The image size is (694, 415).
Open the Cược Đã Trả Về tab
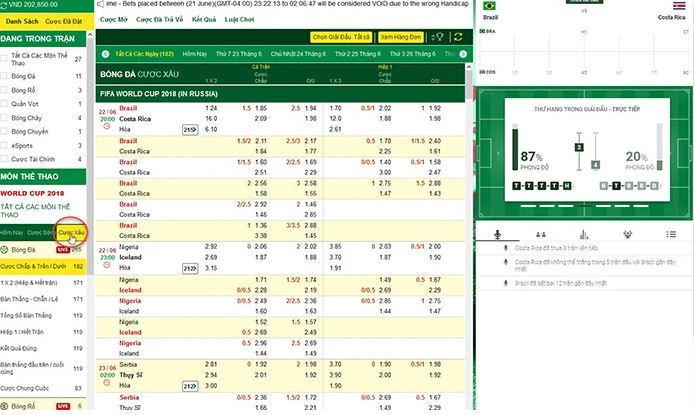coord(159,19)
